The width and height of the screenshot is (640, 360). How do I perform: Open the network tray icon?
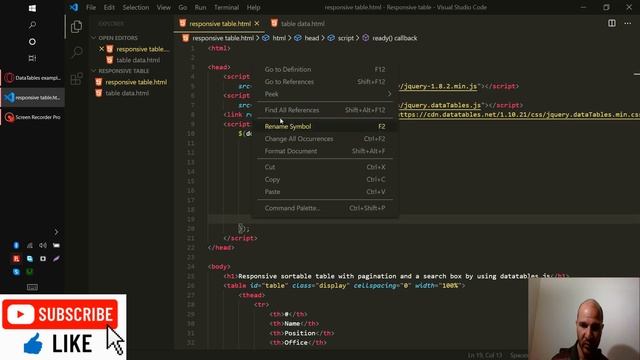click(30, 245)
